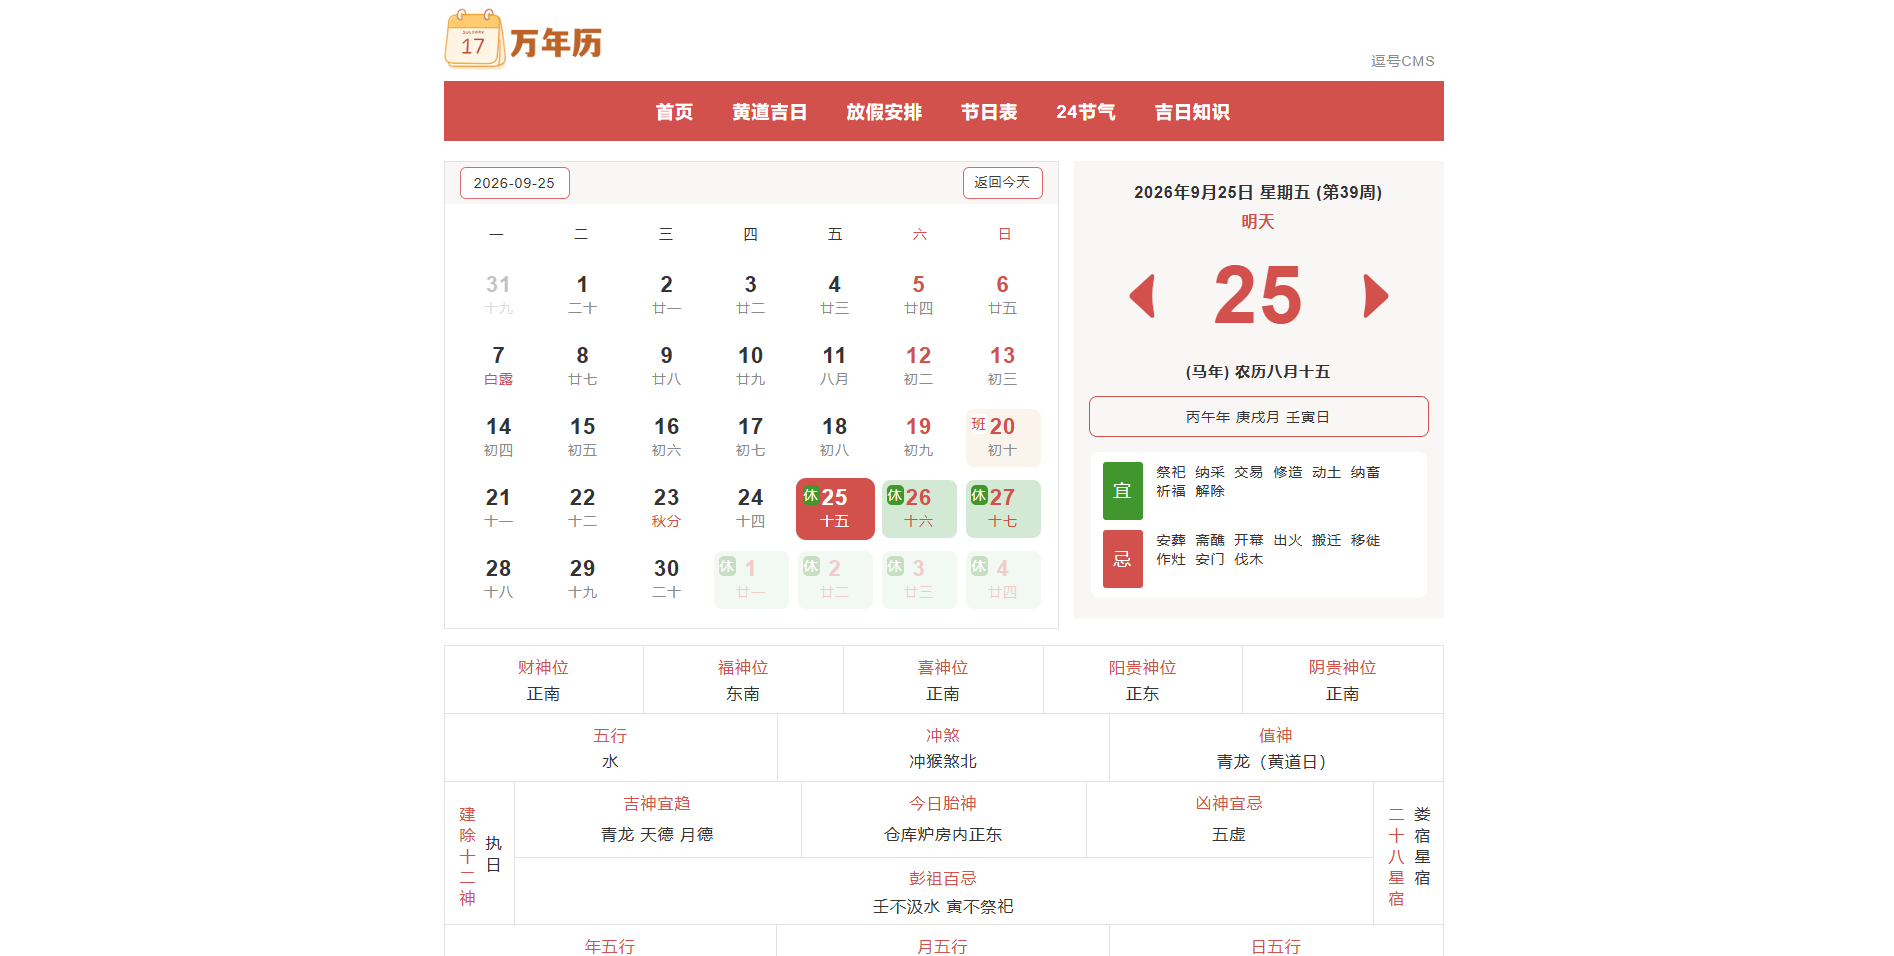The image size is (1894, 956).
Task: Select September 1 date
Action: [x=582, y=295]
